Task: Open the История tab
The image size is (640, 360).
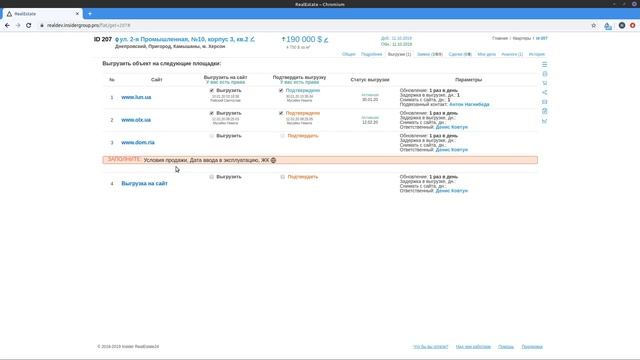Action: click(537, 54)
